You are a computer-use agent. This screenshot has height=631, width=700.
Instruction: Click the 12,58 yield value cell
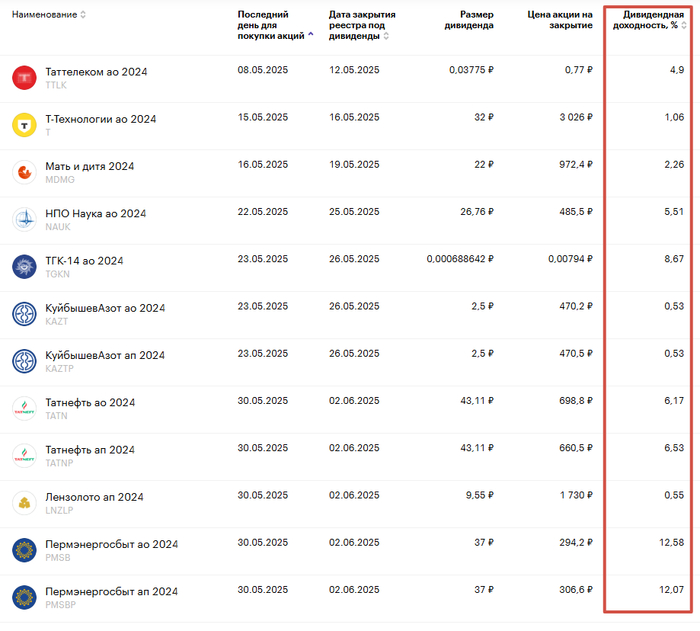[x=671, y=542]
